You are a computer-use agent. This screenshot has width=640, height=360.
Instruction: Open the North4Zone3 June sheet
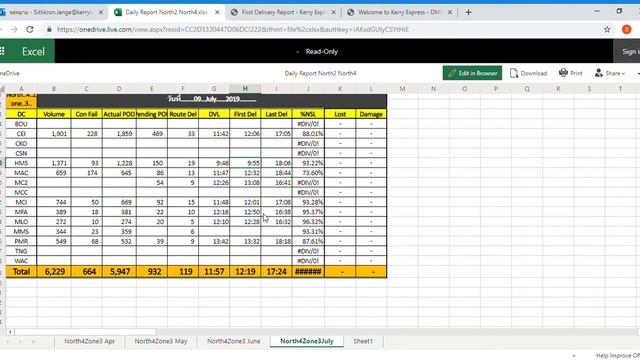233,341
